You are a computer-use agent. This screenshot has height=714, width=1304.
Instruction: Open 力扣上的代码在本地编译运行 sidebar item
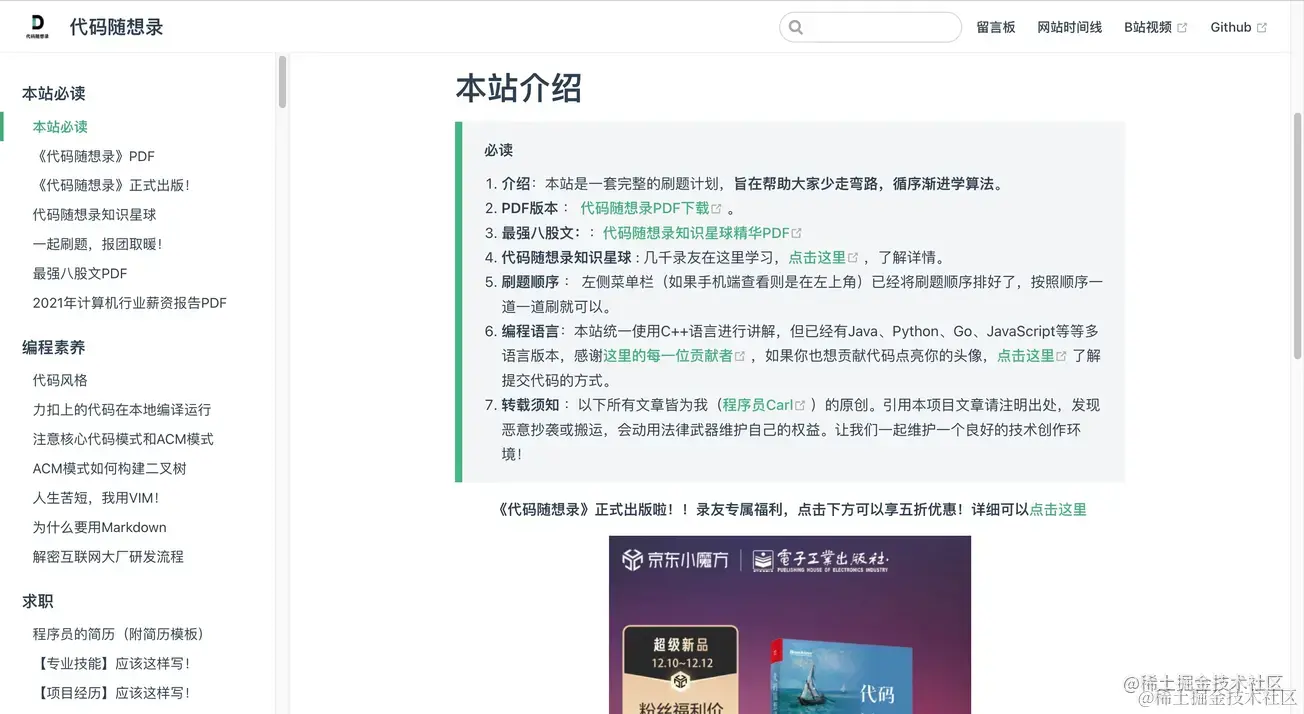pos(122,410)
